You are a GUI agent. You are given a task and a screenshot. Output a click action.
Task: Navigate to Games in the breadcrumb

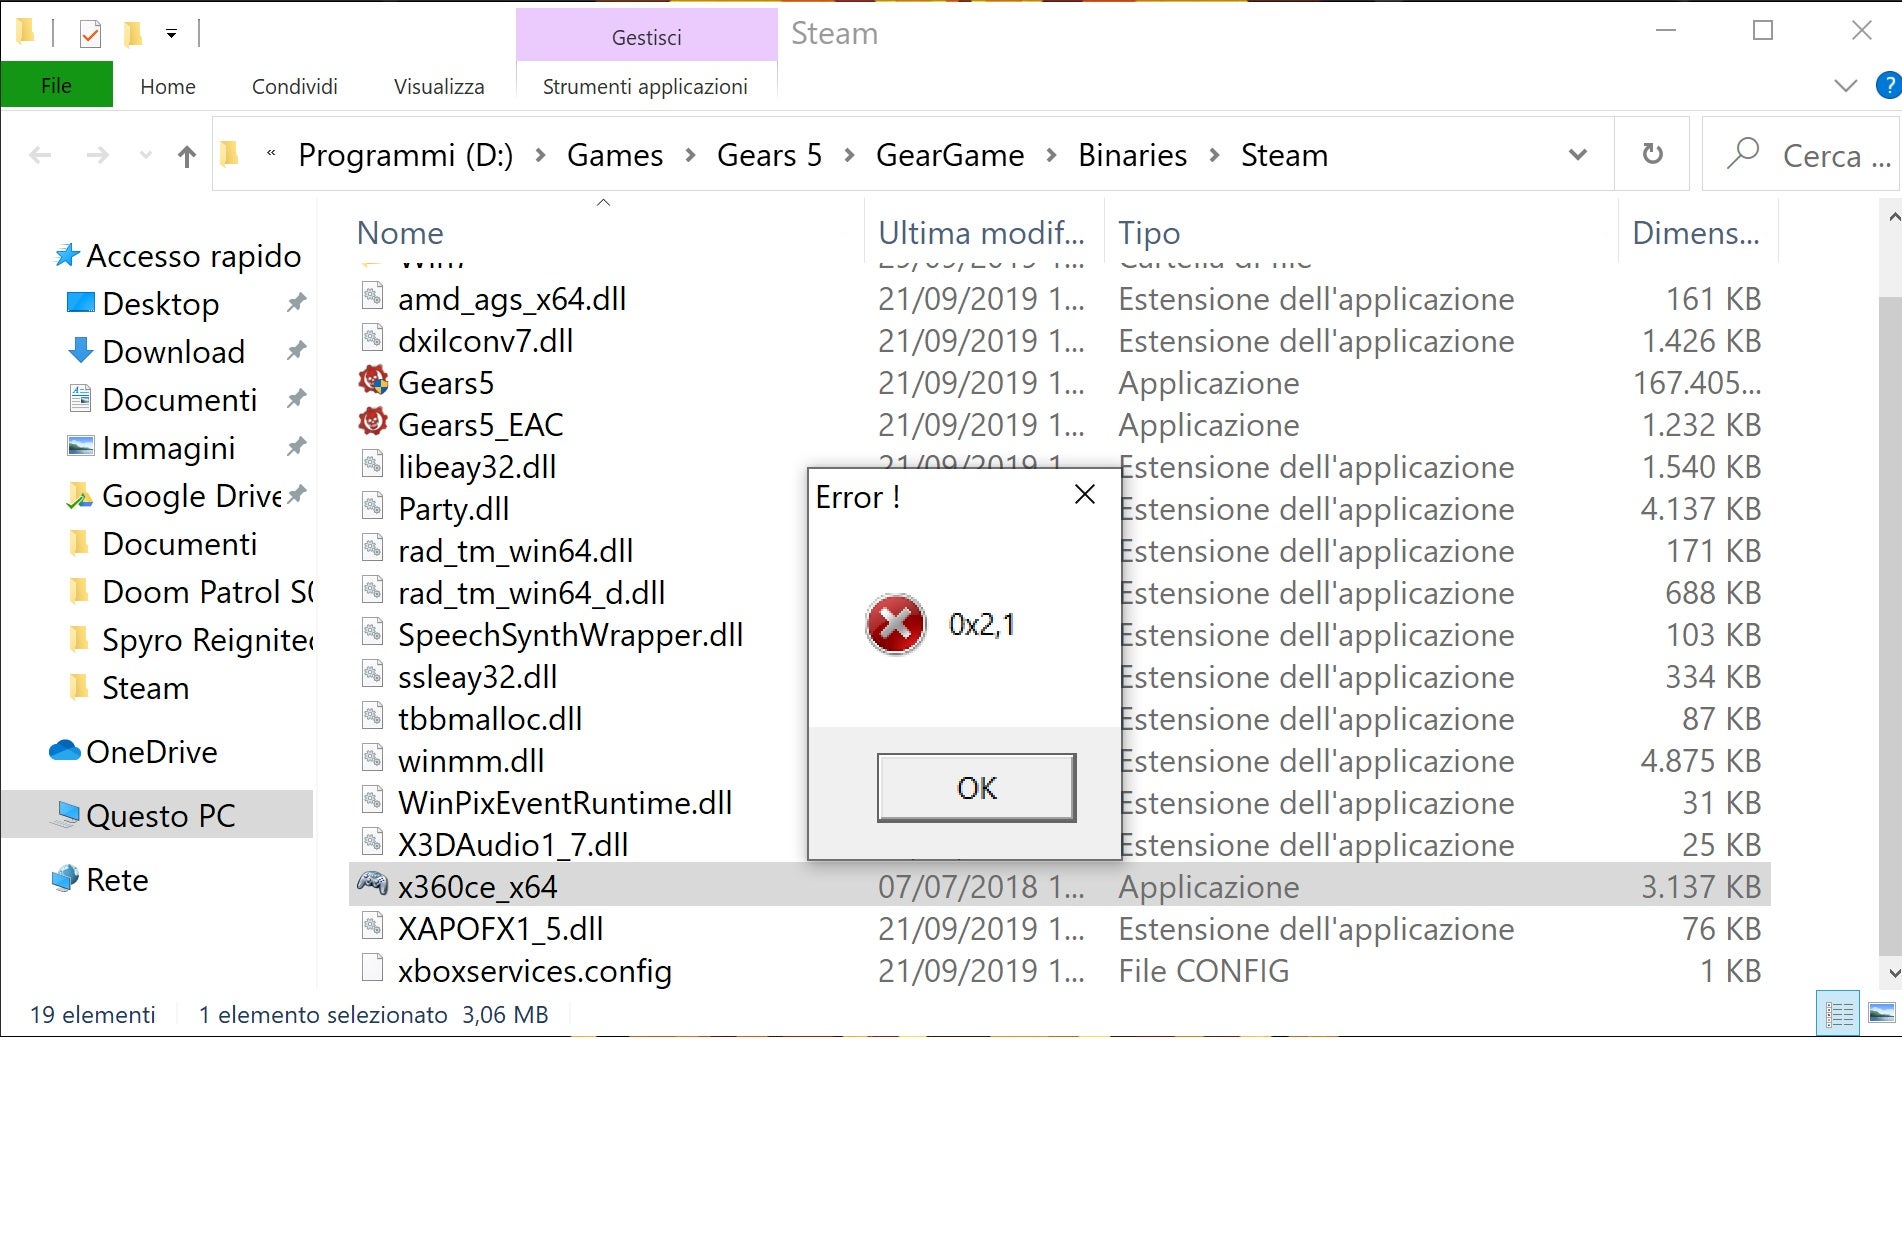pyautogui.click(x=615, y=155)
